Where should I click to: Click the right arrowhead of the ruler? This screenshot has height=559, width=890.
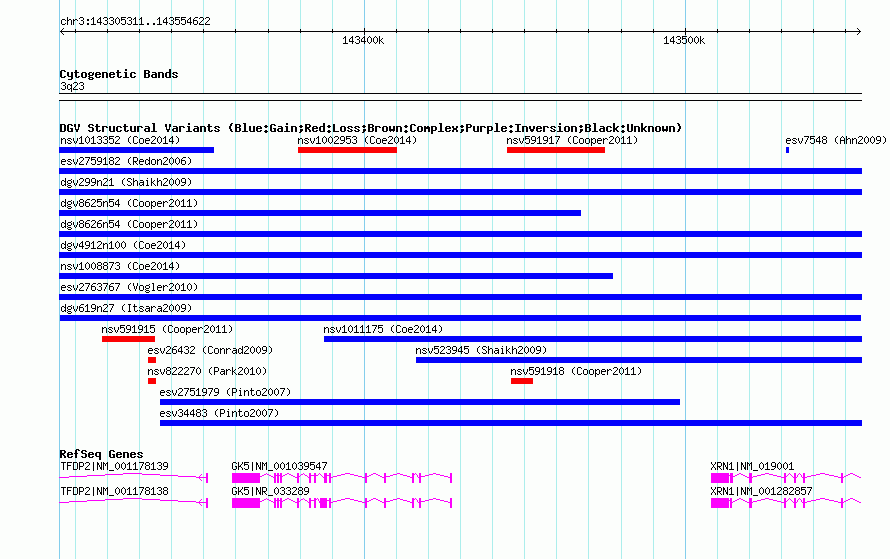tap(858, 32)
